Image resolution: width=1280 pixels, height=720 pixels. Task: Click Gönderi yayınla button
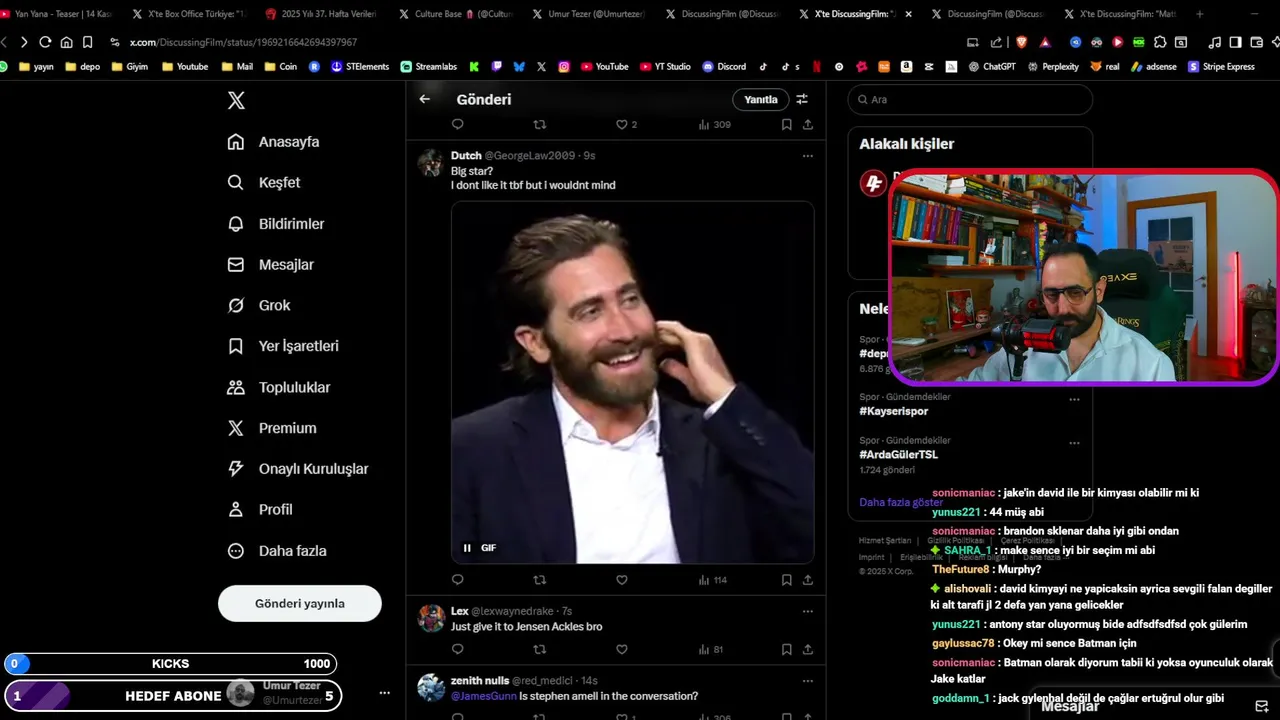pyautogui.click(x=300, y=604)
